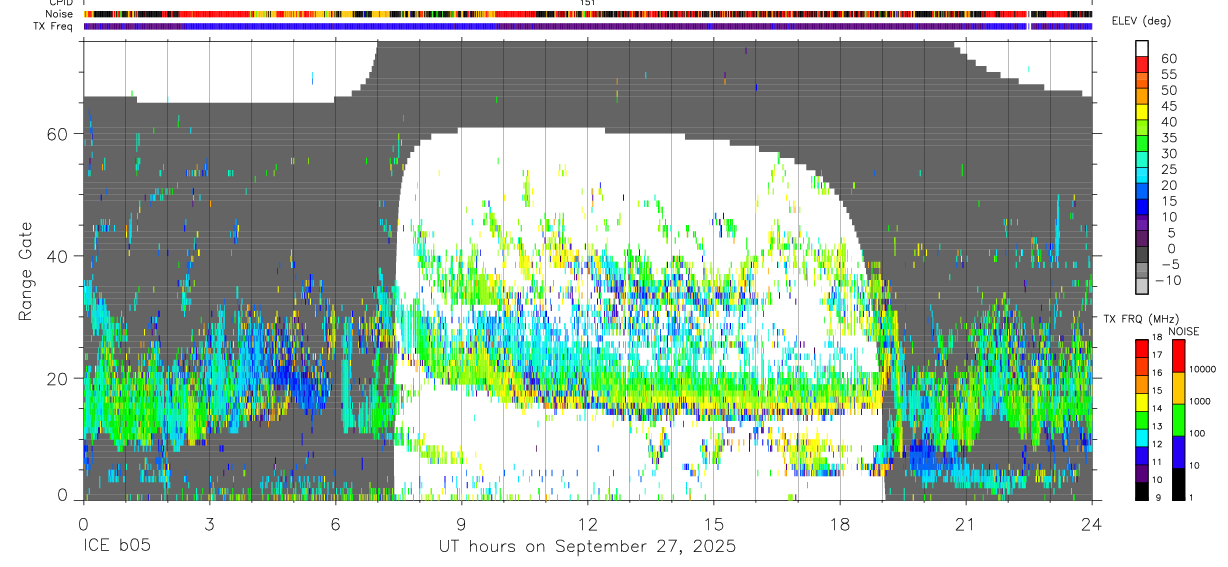Pick the red segment of TX FRQ colorbar
Viewport: 1228px width, 567px height.
1142,349
